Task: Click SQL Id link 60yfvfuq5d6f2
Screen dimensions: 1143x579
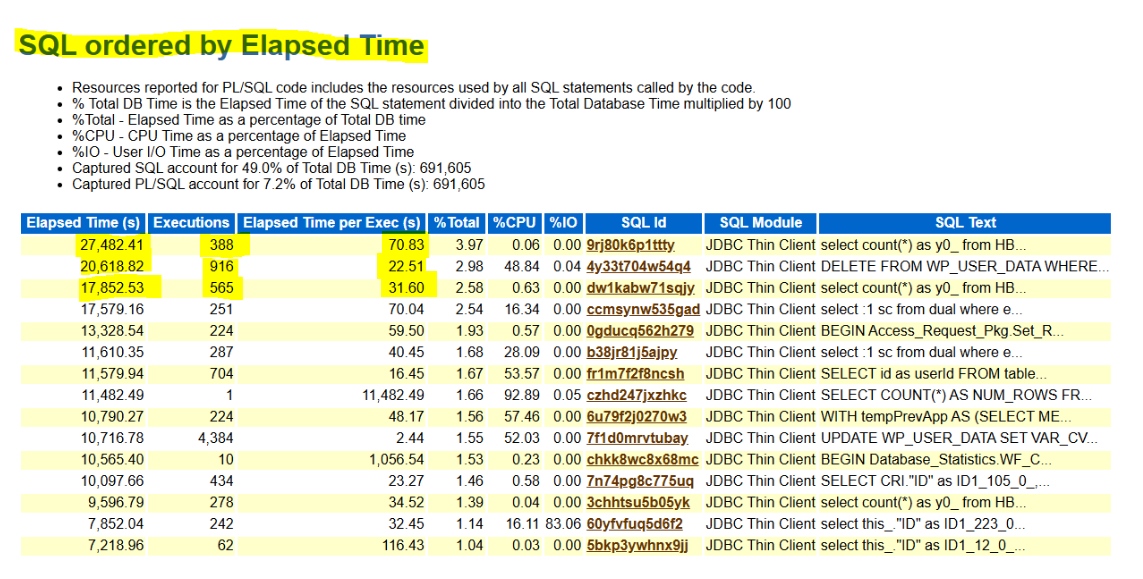Action: 634,524
